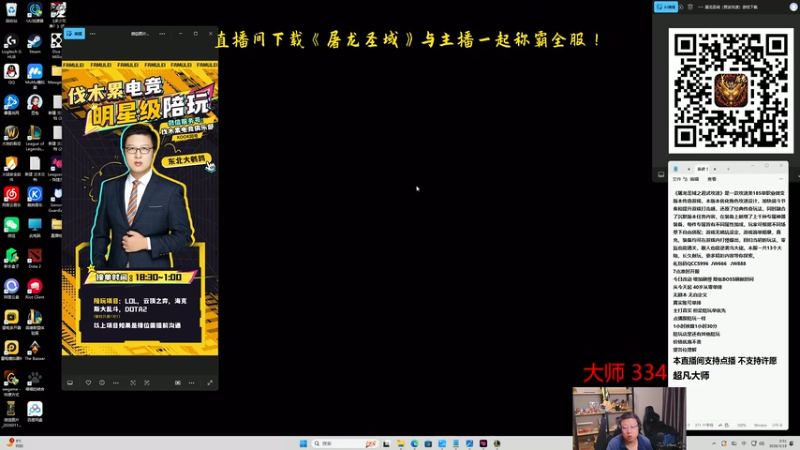This screenshot has width=800, height=450.
Task: Click the blue tab button in image viewer
Action: click(x=74, y=34)
